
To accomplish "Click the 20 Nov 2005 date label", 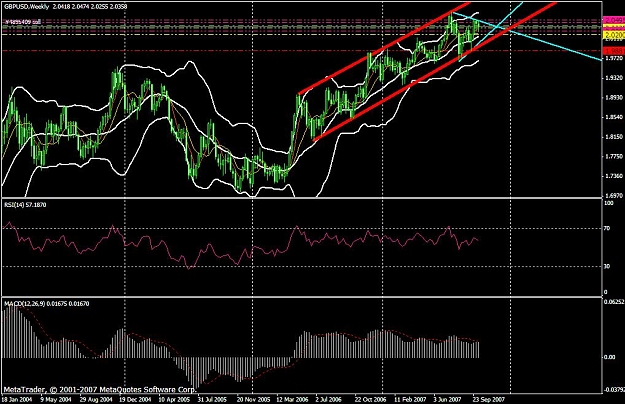I will [253, 399].
